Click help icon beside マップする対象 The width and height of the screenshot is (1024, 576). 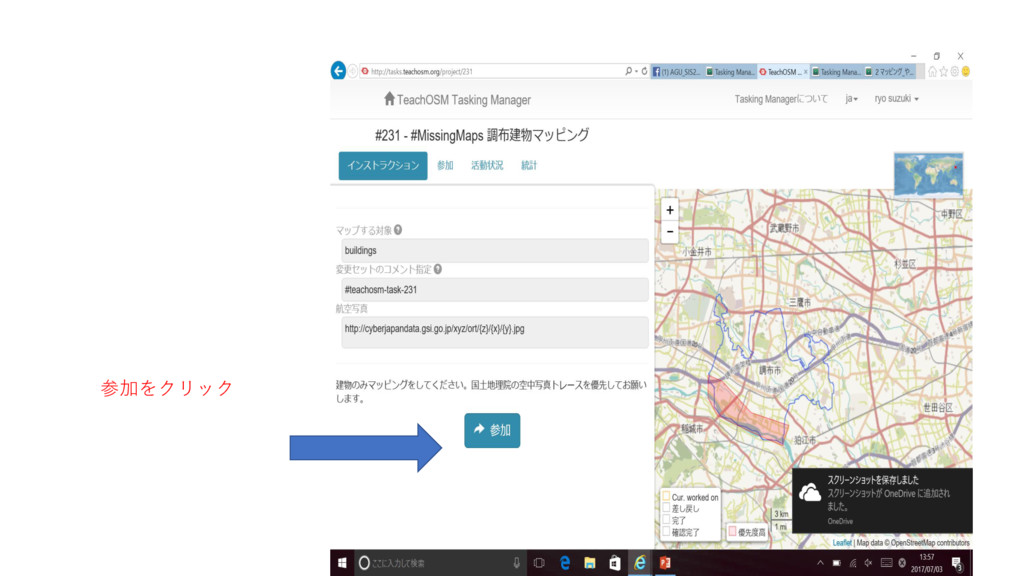click(398, 229)
